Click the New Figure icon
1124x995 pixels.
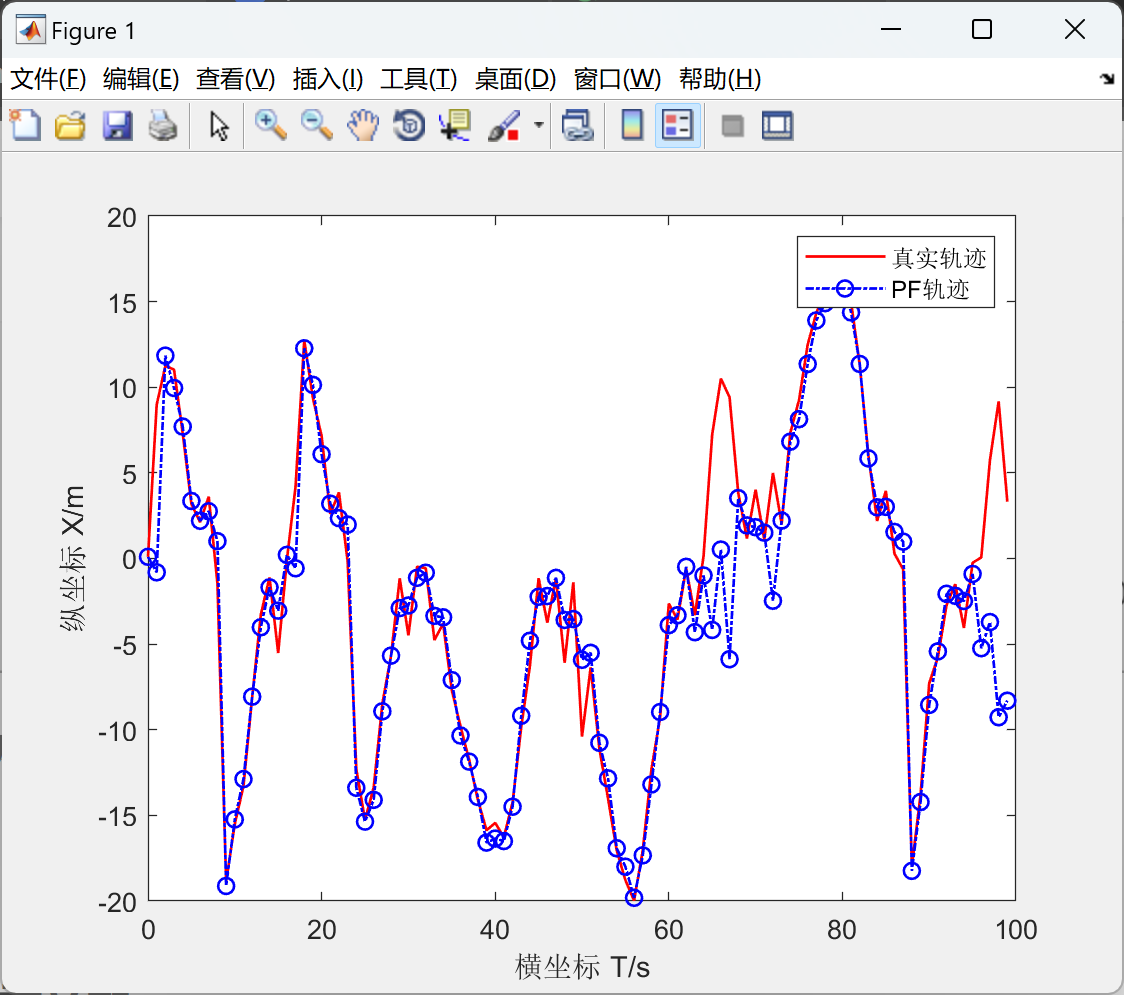[25, 125]
